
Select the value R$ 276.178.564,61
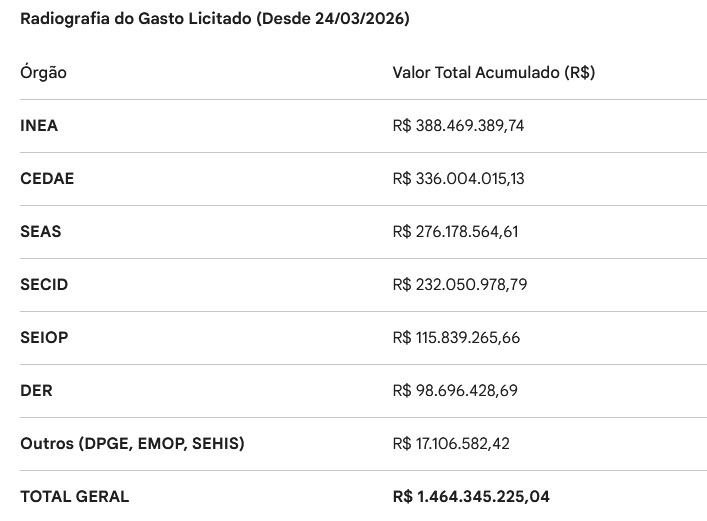click(x=455, y=232)
